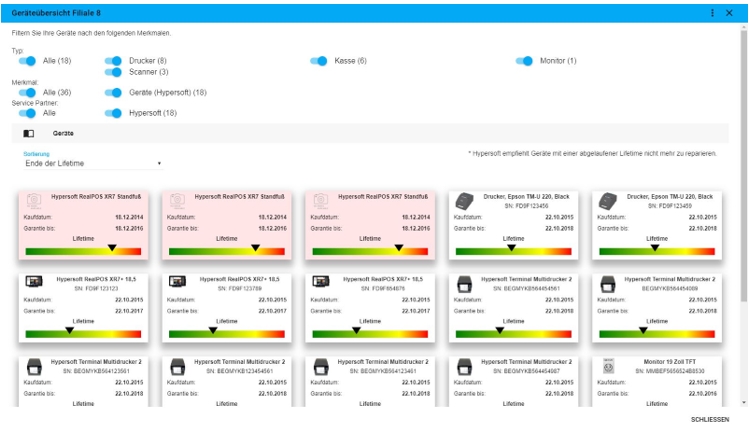Image resolution: width=750 pixels, height=425 pixels.
Task: Click the 'Filtern Sie Ihre Geräte' instruction text
Action: pos(91,33)
